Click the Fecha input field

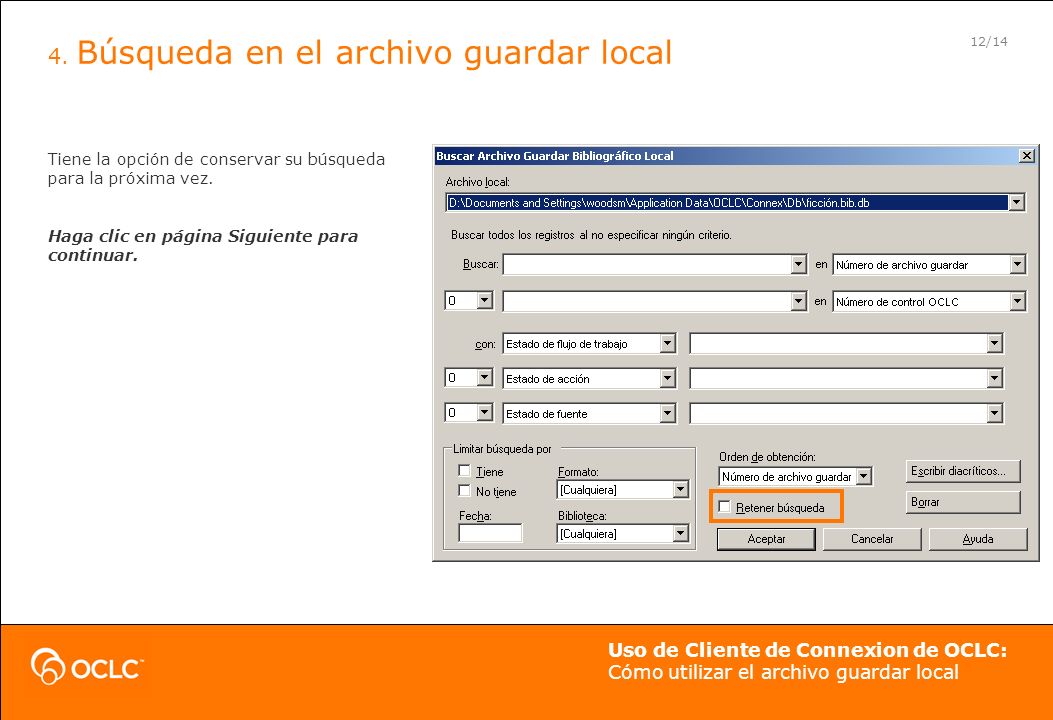(x=490, y=533)
